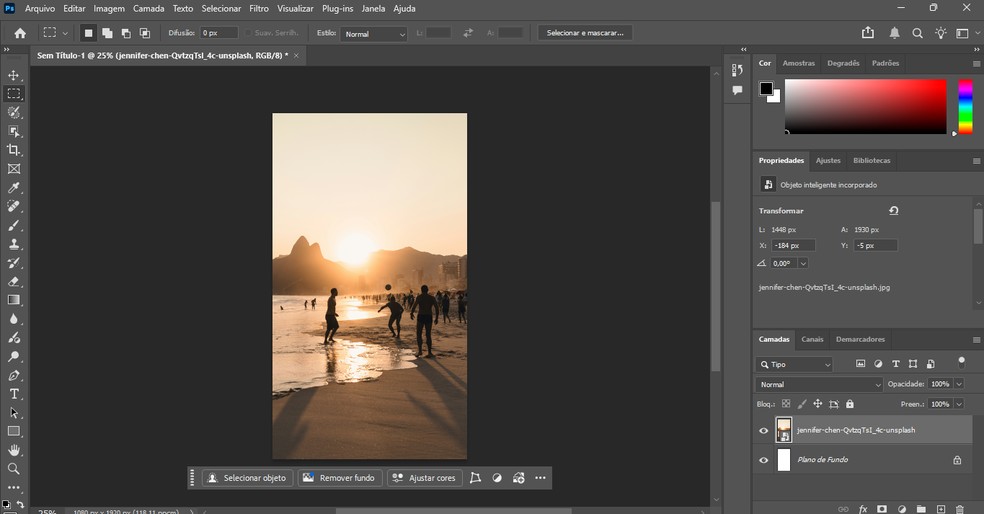Open the Filtro menu
This screenshot has width=984, height=514.
[258, 8]
